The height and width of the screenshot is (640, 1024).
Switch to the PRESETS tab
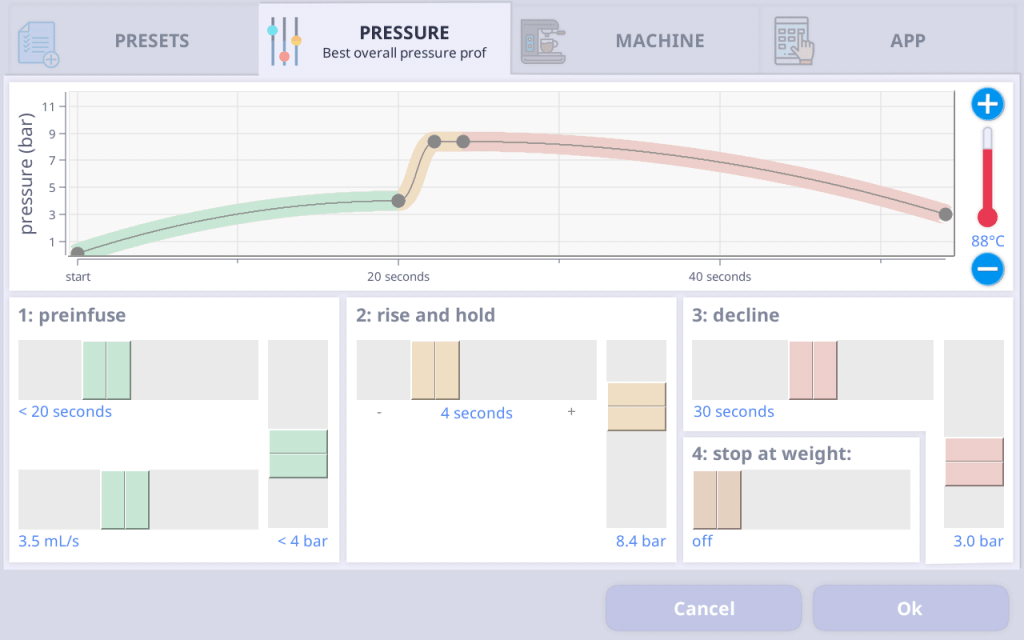151,41
